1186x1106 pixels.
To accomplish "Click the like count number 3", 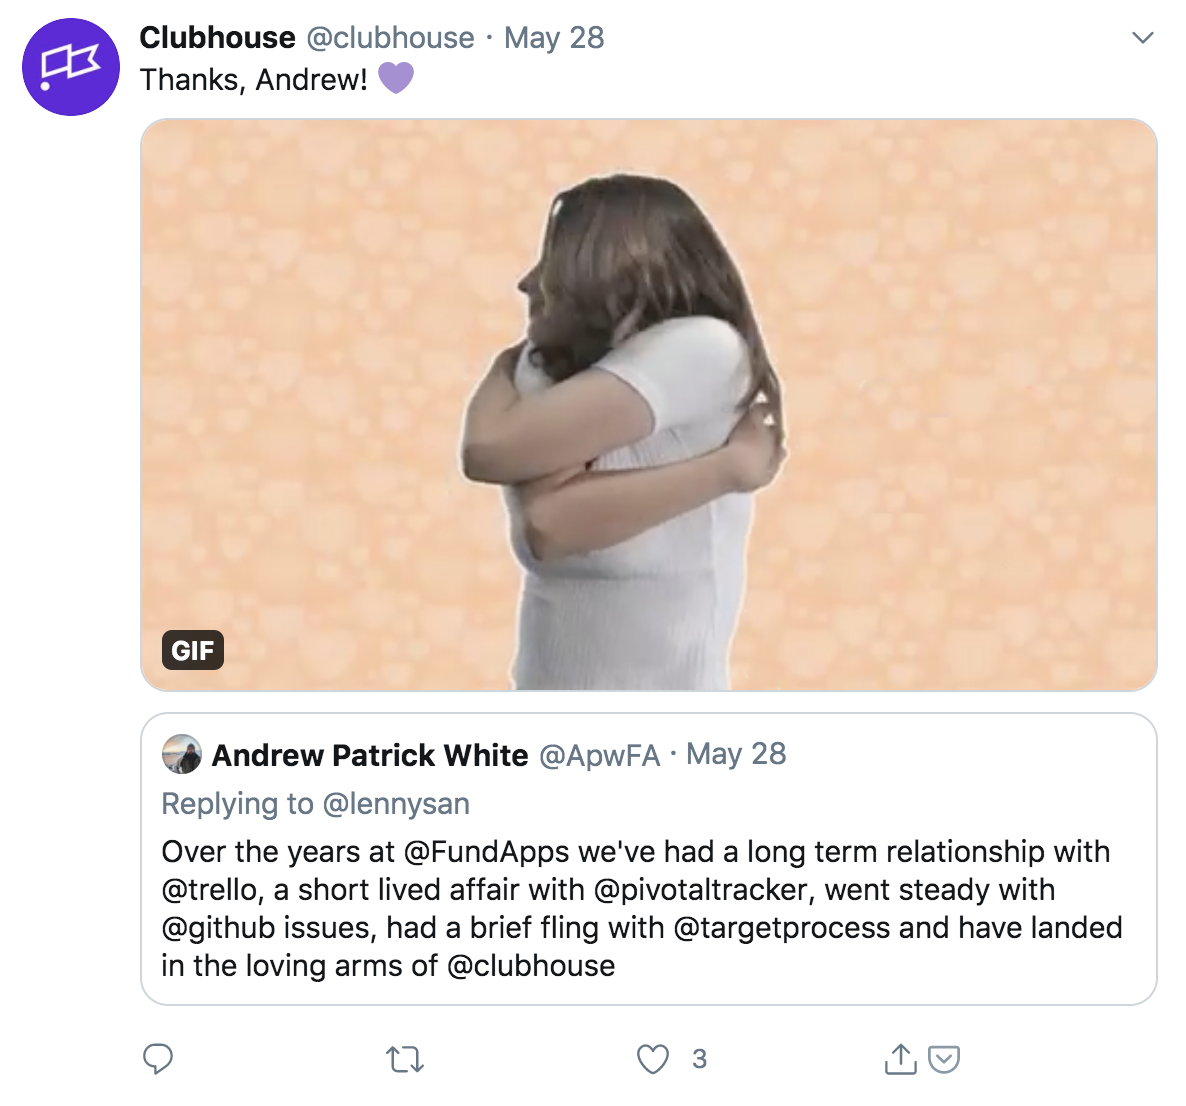I will click(x=700, y=1059).
